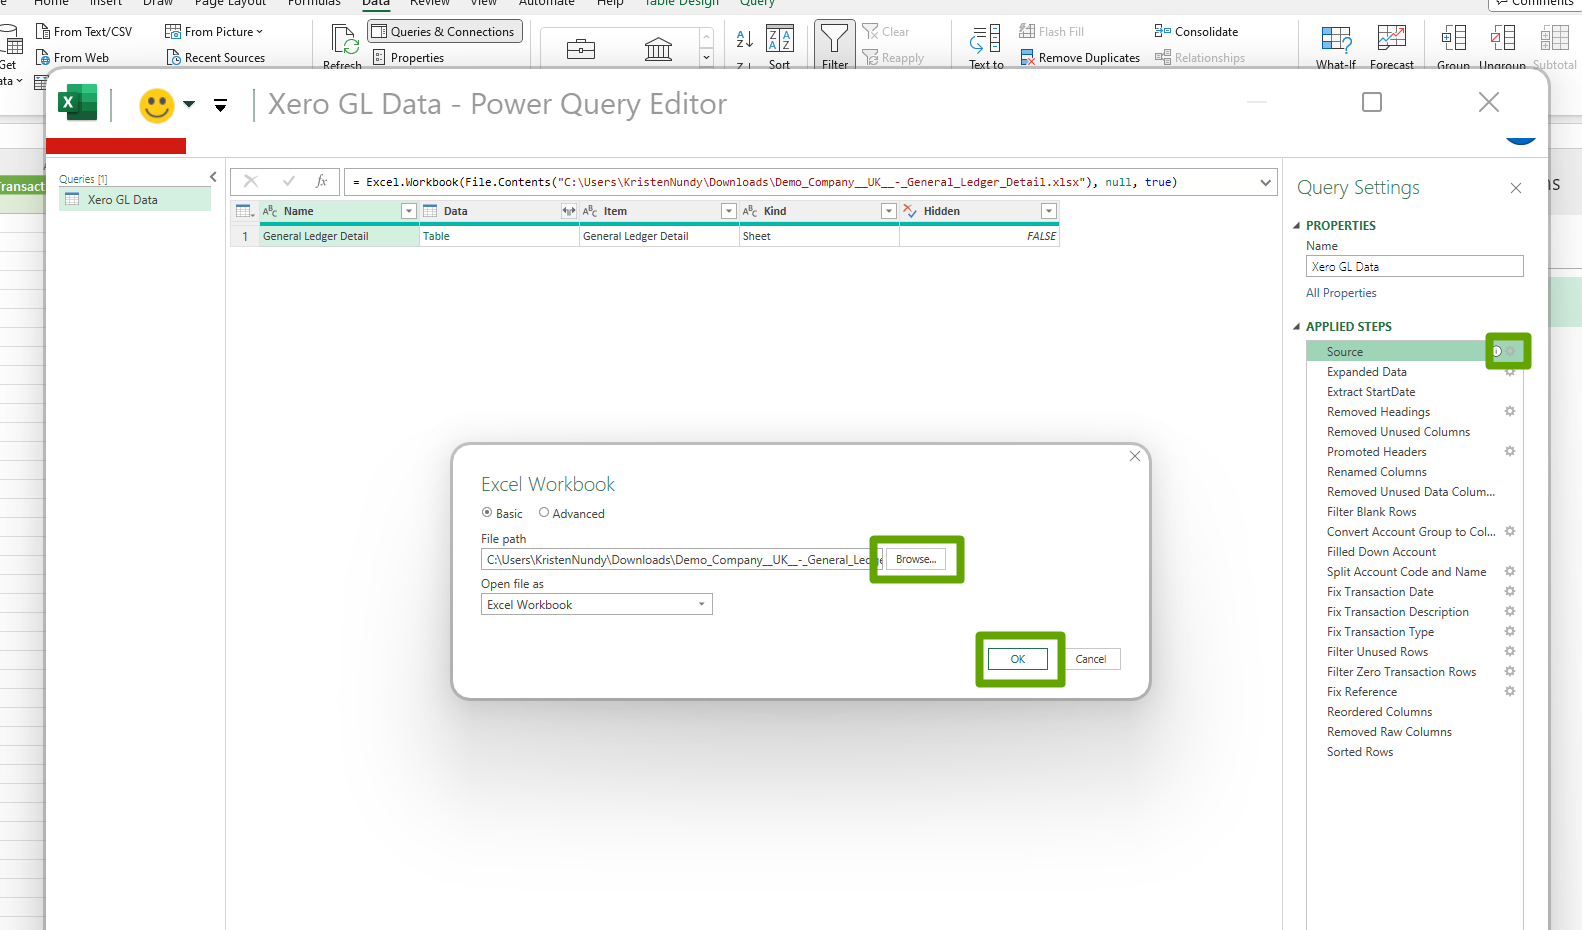1582x930 pixels.
Task: Open the Item column filter dropdown
Action: 729,211
